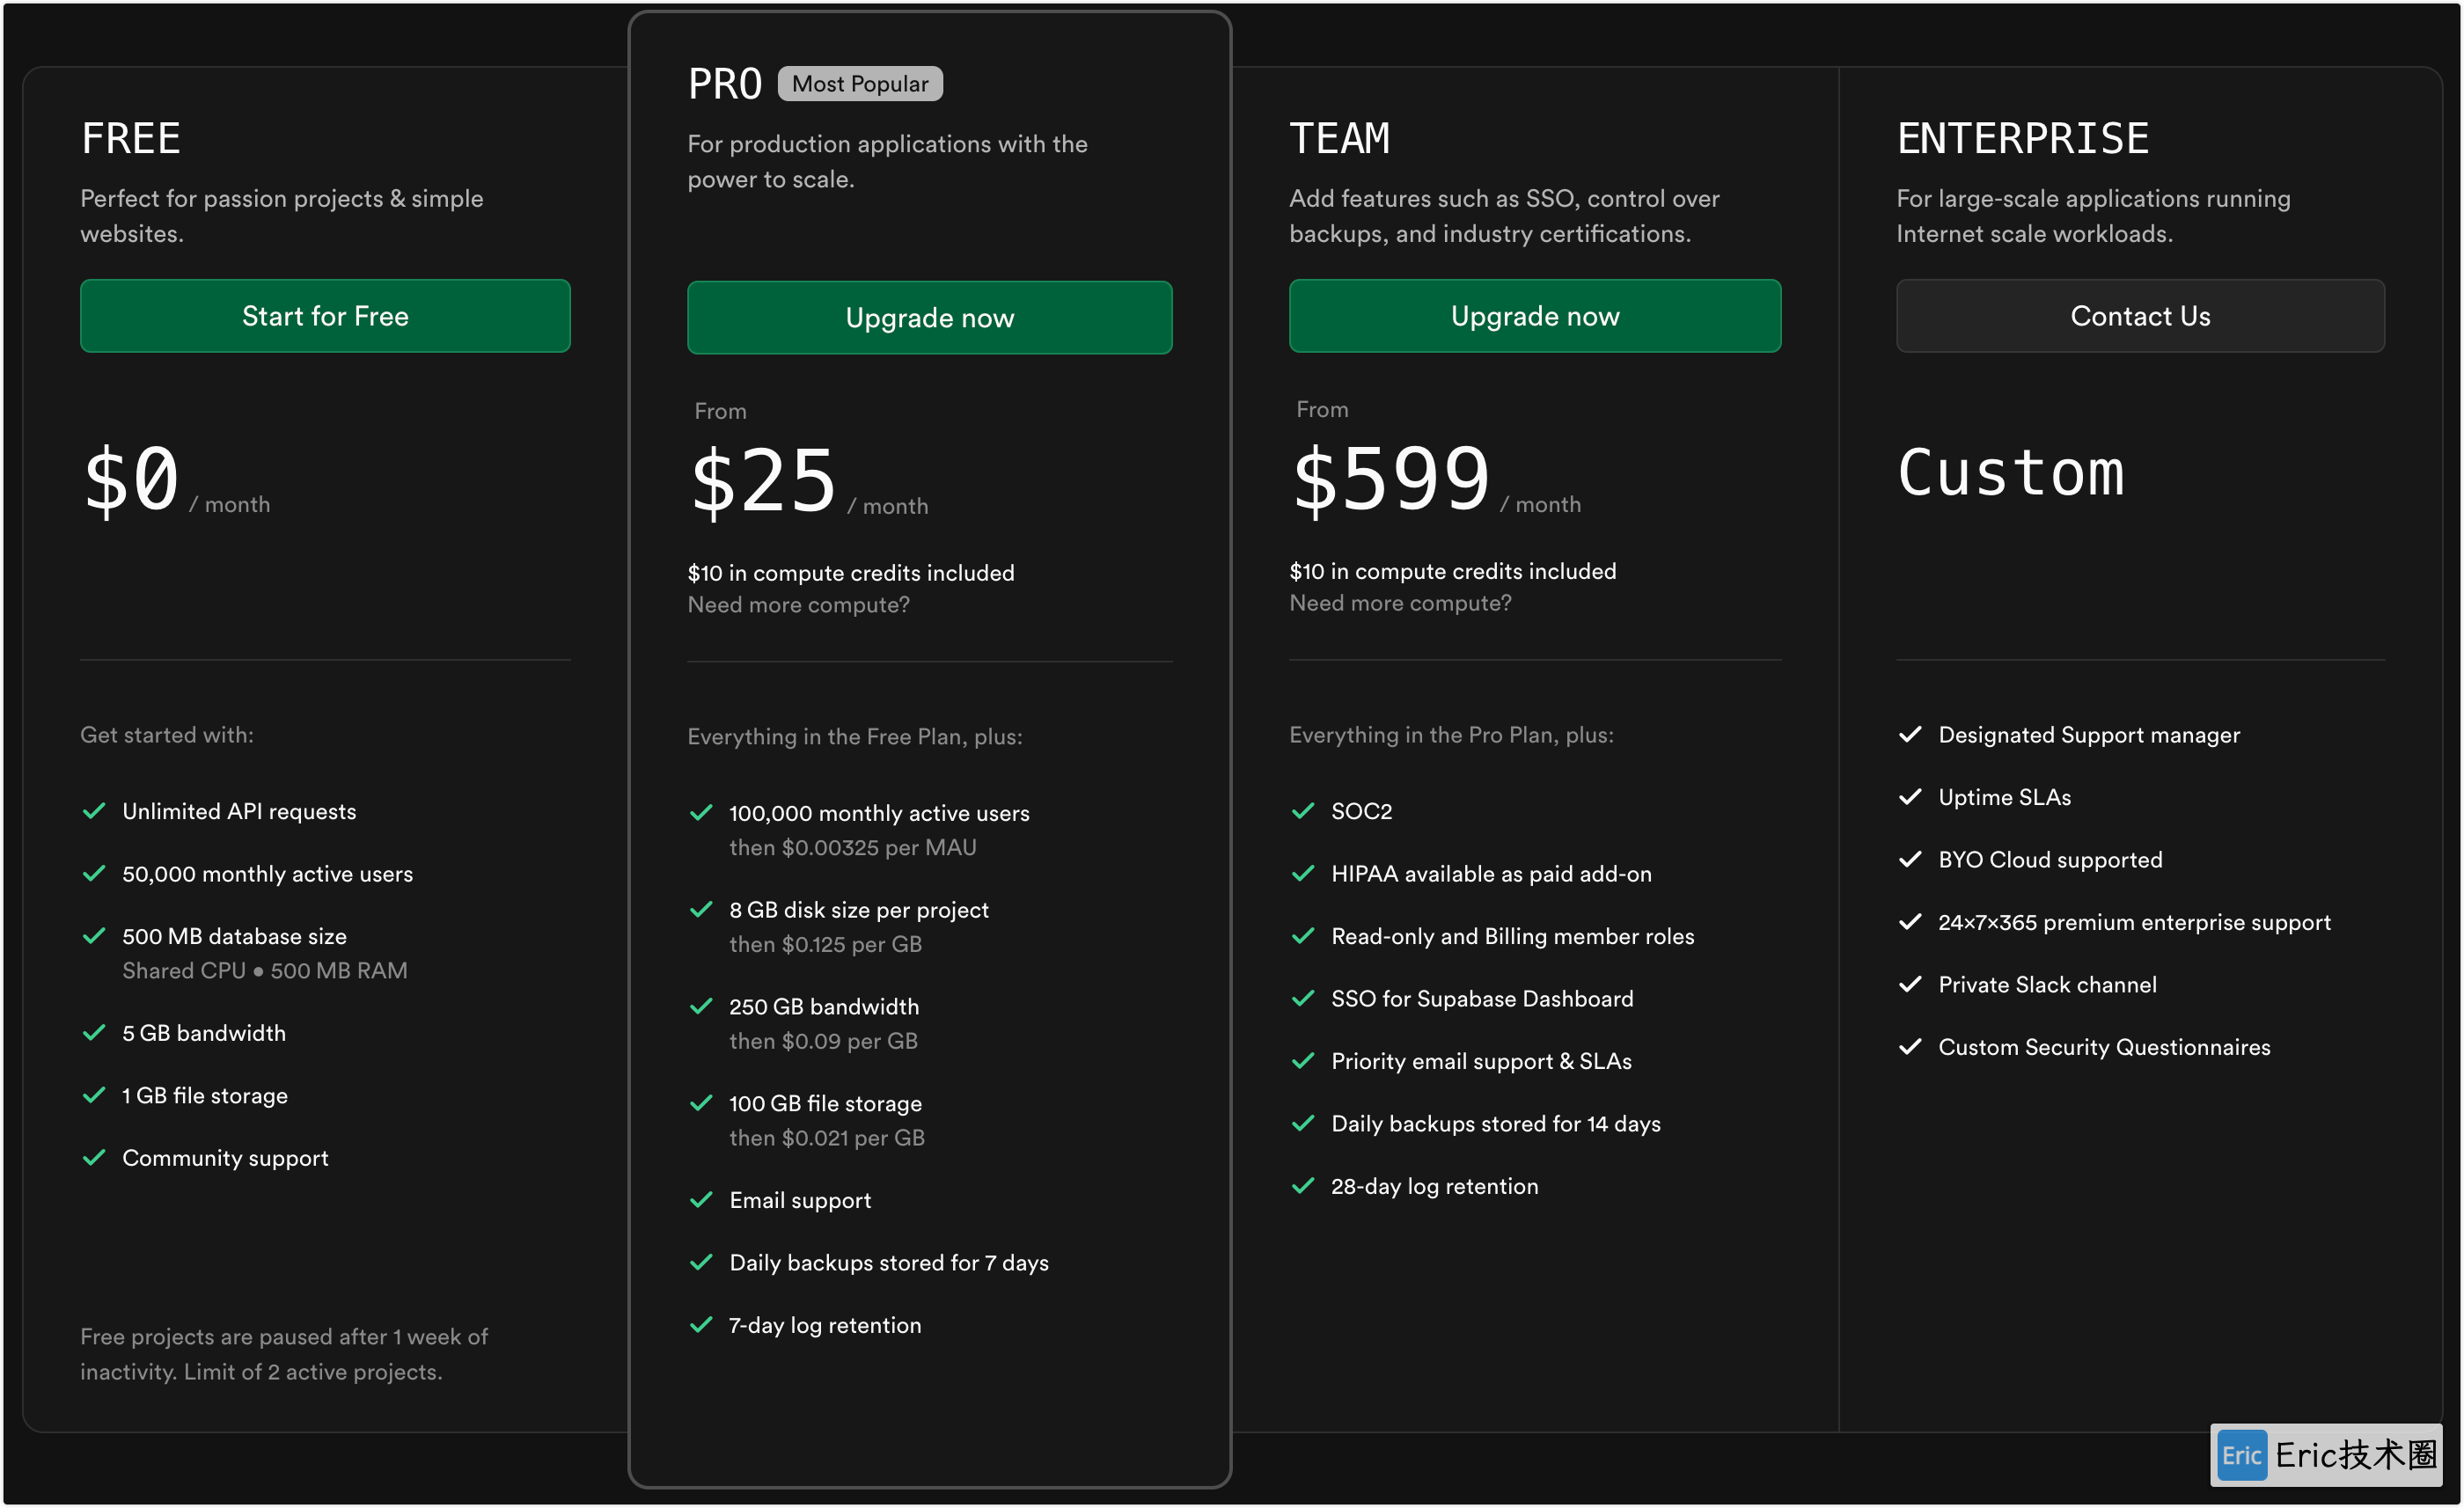2464x1508 pixels.
Task: Click the checkmark beside SOC2
Action: tap(1303, 811)
